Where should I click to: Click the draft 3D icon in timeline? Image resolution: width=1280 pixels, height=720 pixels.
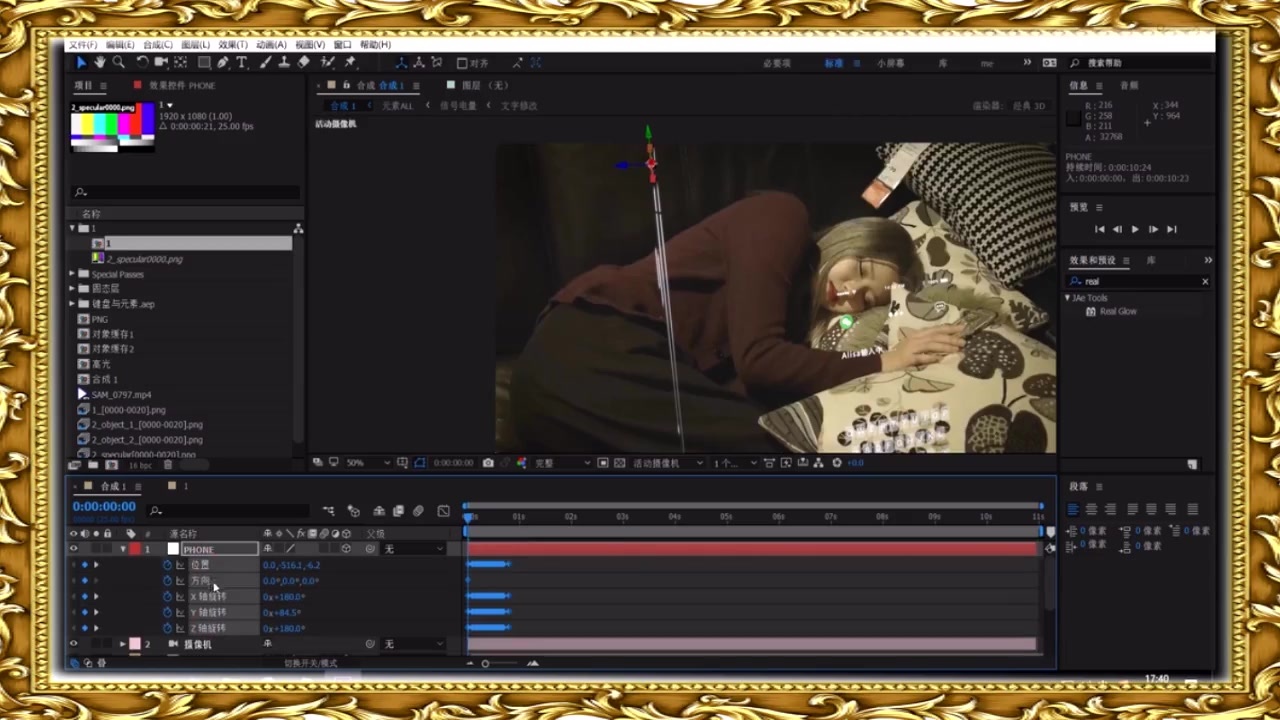pos(353,511)
